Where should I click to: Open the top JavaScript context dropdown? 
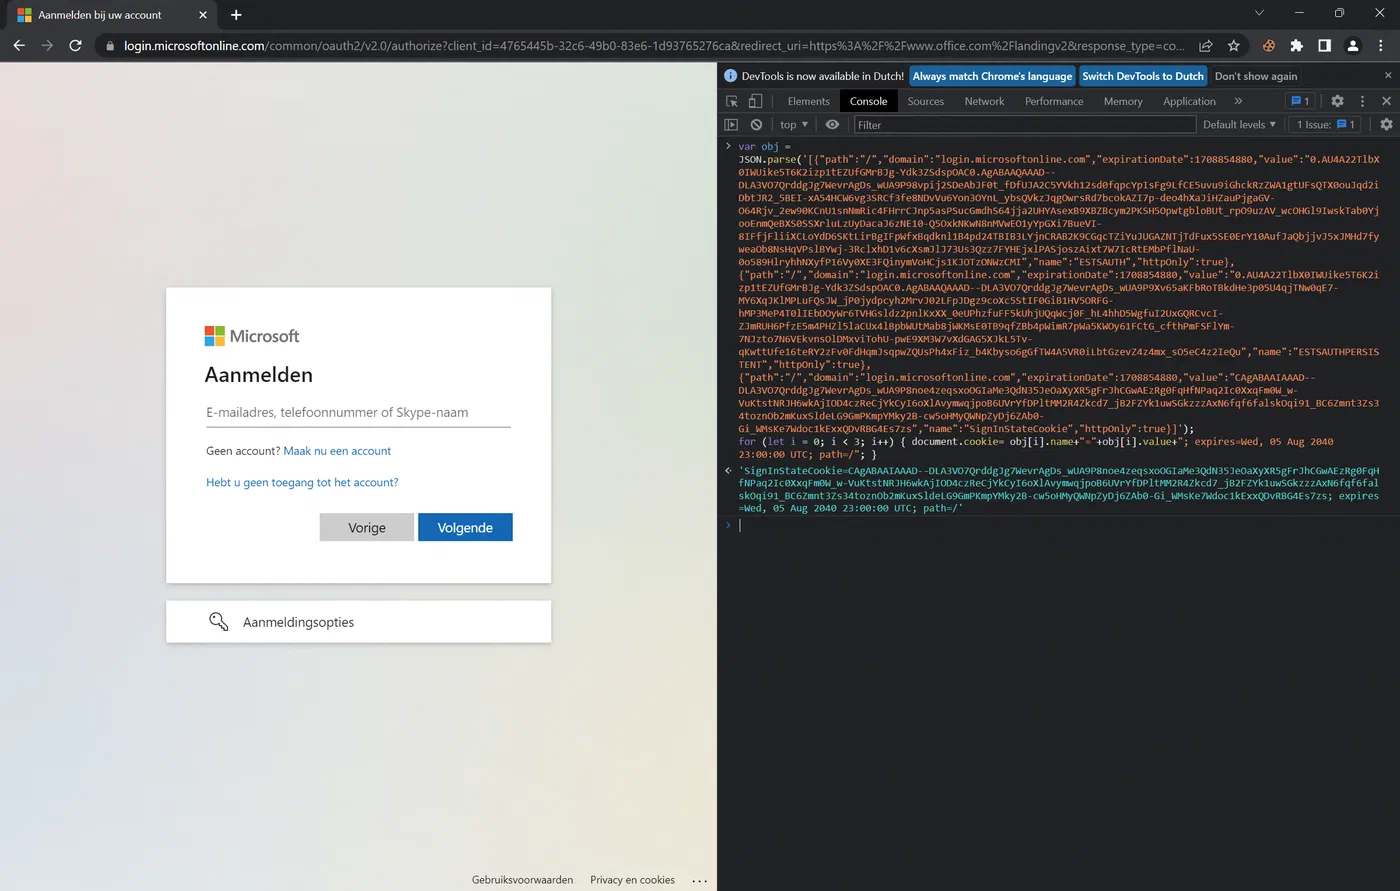(794, 125)
